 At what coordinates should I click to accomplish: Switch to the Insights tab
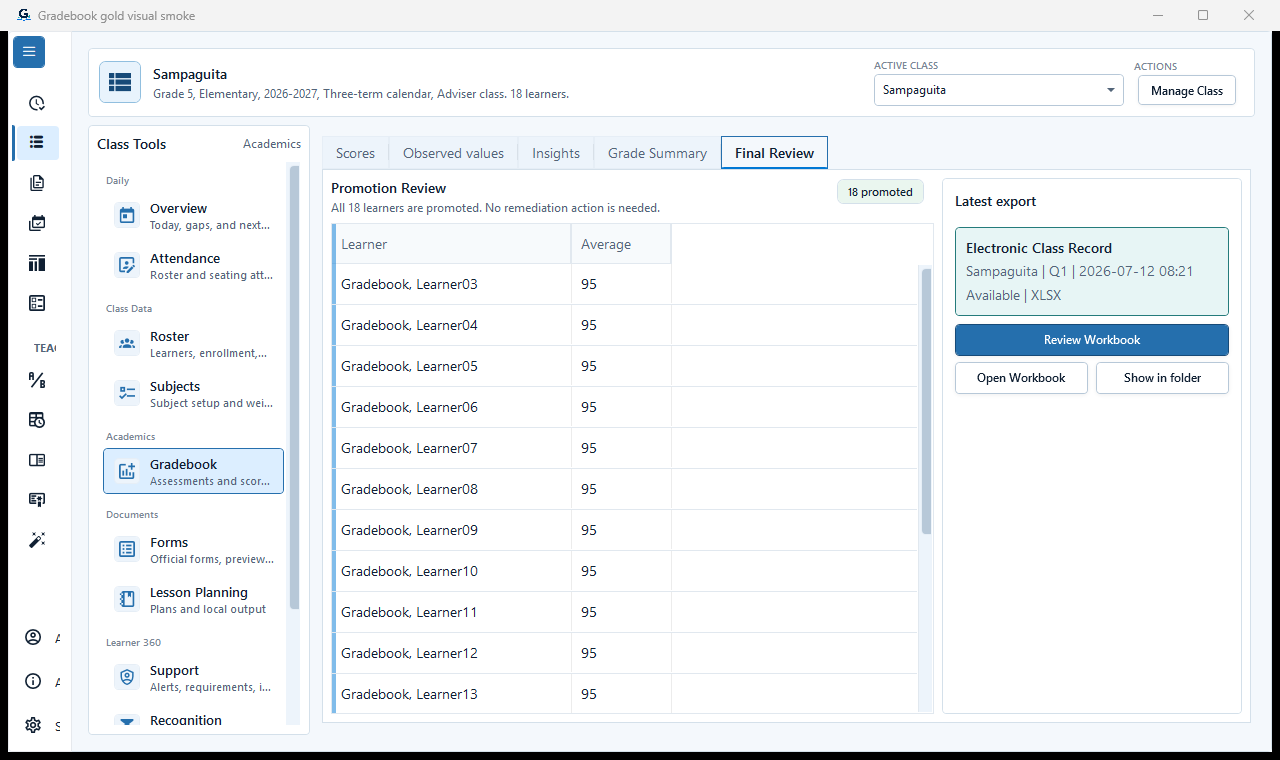coord(556,153)
